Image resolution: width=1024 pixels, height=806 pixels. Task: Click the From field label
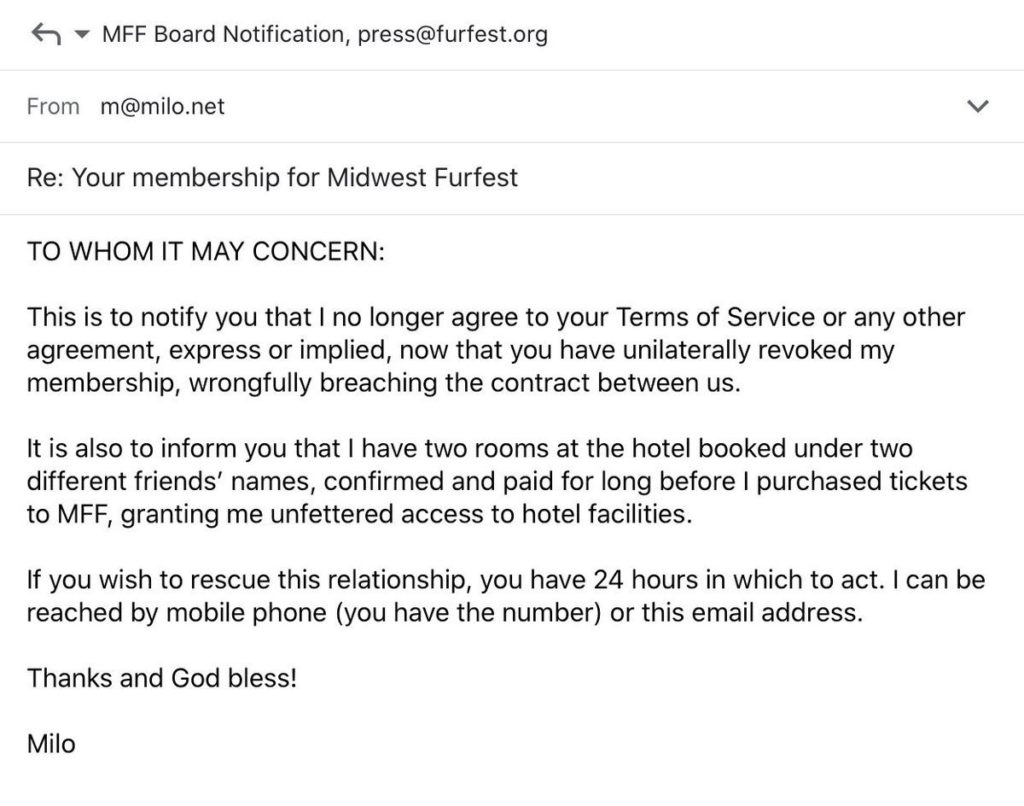[53, 106]
